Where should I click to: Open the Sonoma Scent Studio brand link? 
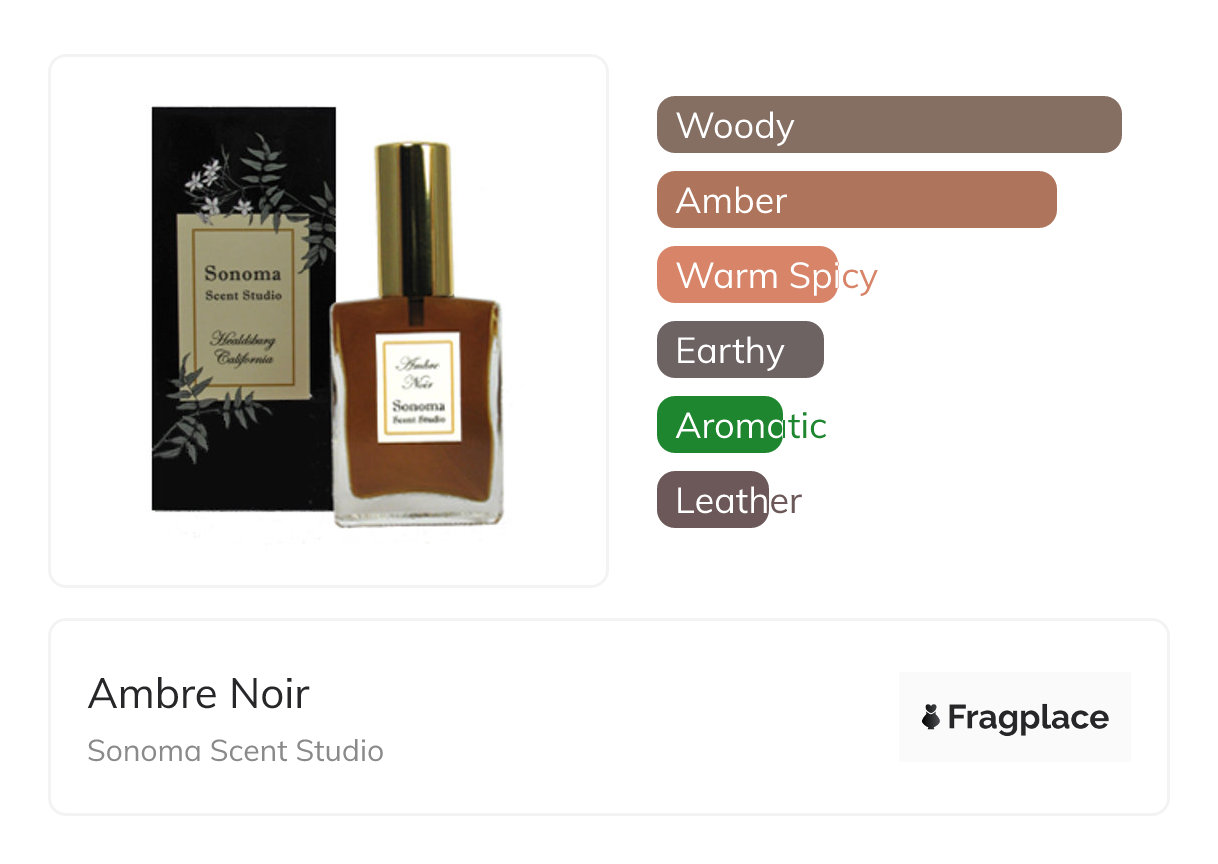point(236,750)
